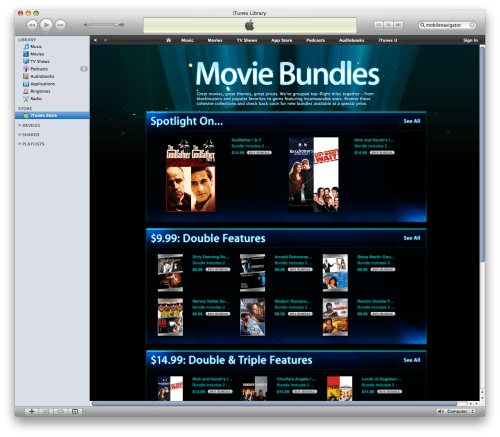500x437 pixels.
Task: Open the Computer speaker output dropdown
Action: [x=456, y=411]
